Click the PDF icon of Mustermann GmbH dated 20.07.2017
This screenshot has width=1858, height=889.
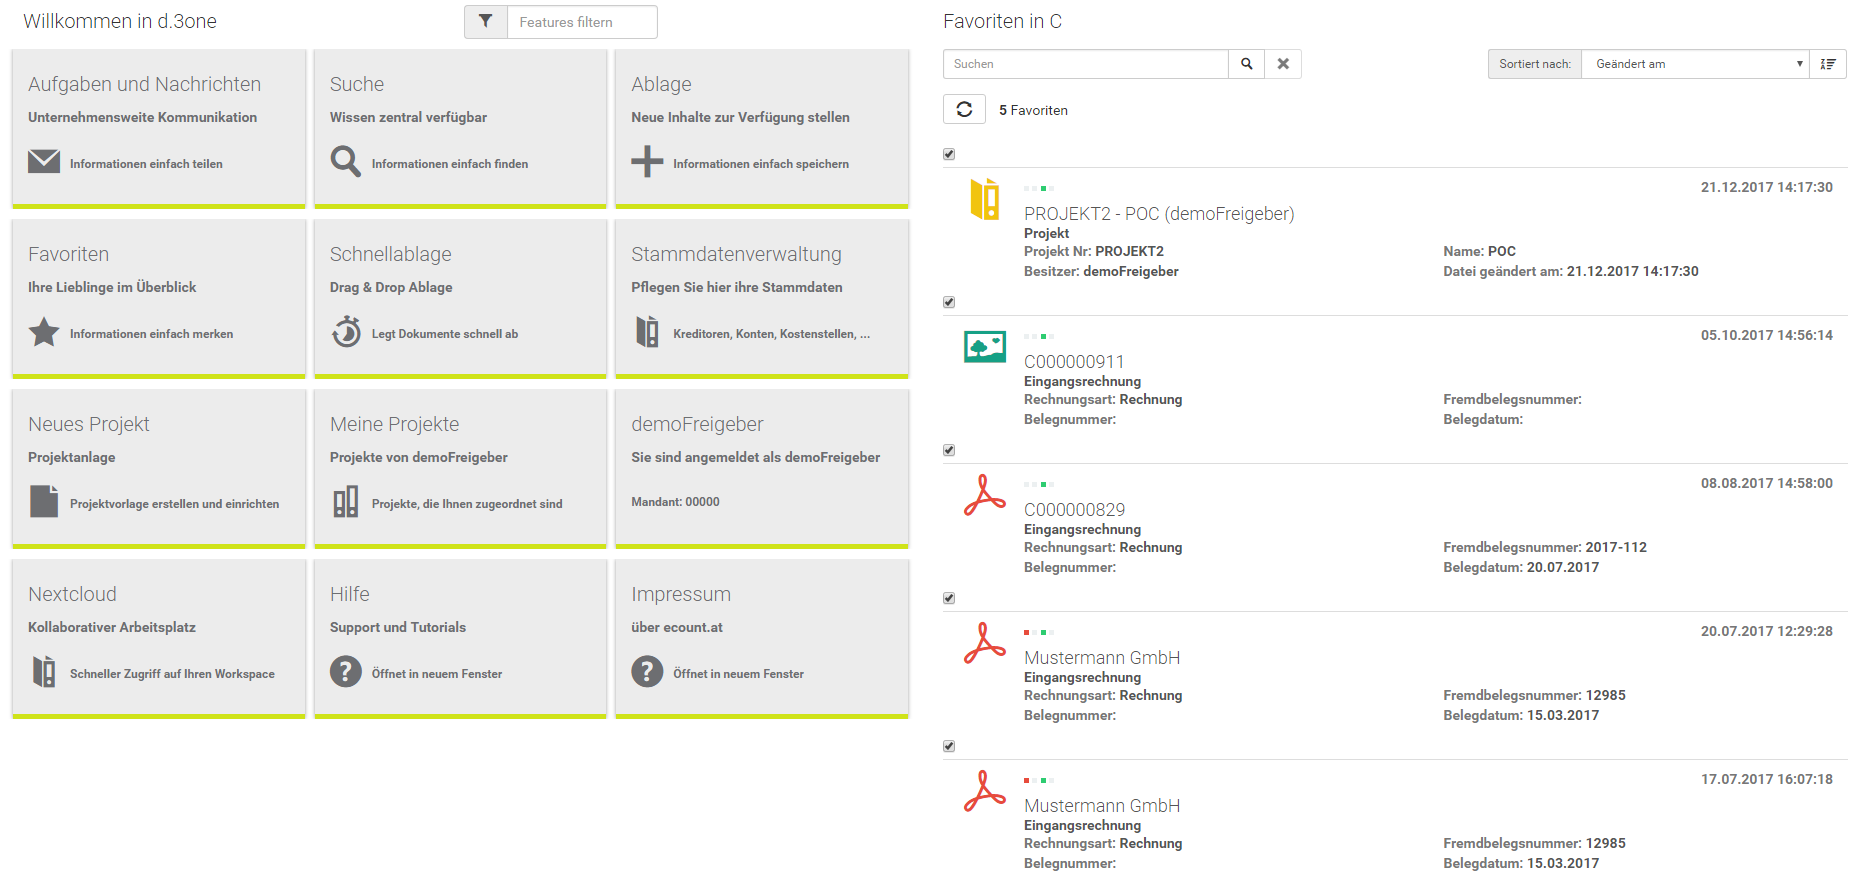click(x=985, y=643)
